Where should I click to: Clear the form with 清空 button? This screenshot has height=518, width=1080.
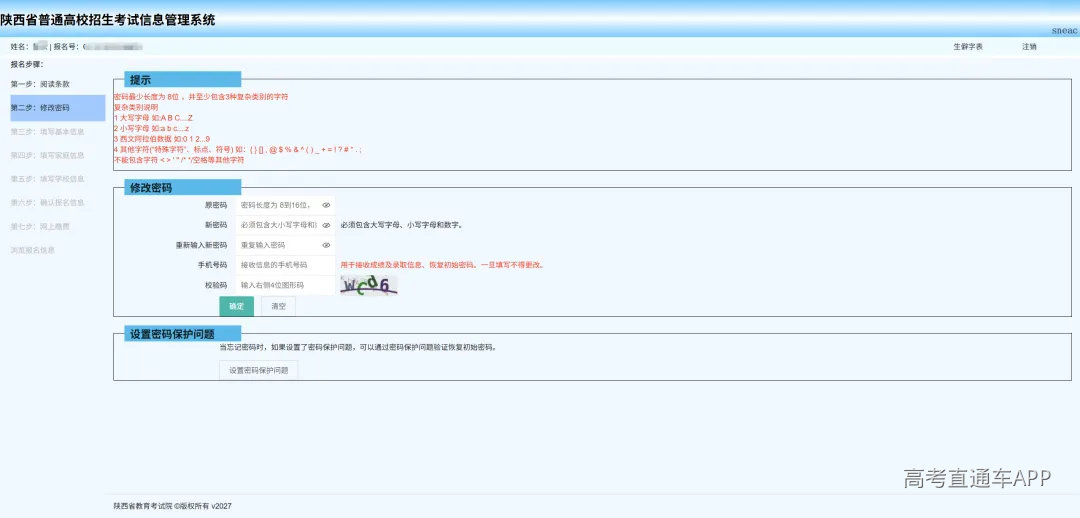point(278,307)
